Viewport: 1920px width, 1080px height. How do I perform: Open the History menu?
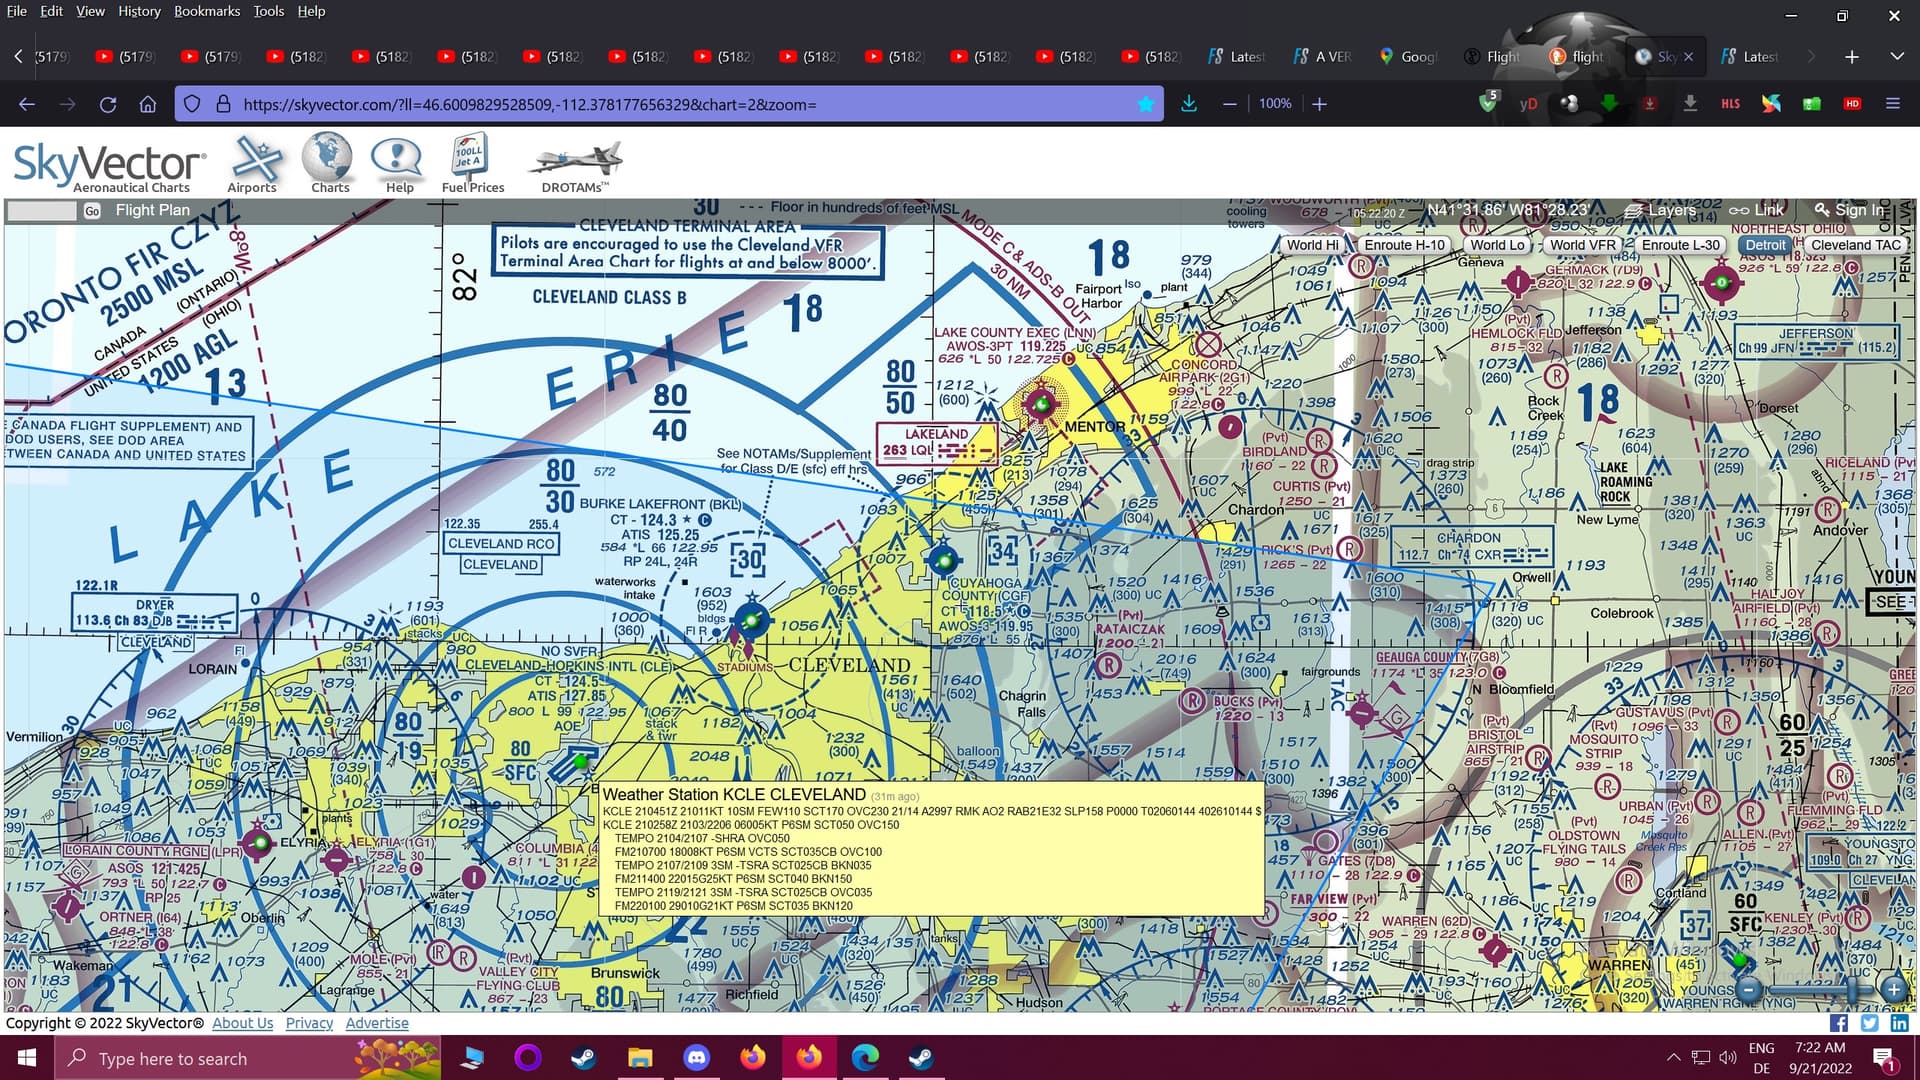tap(139, 11)
